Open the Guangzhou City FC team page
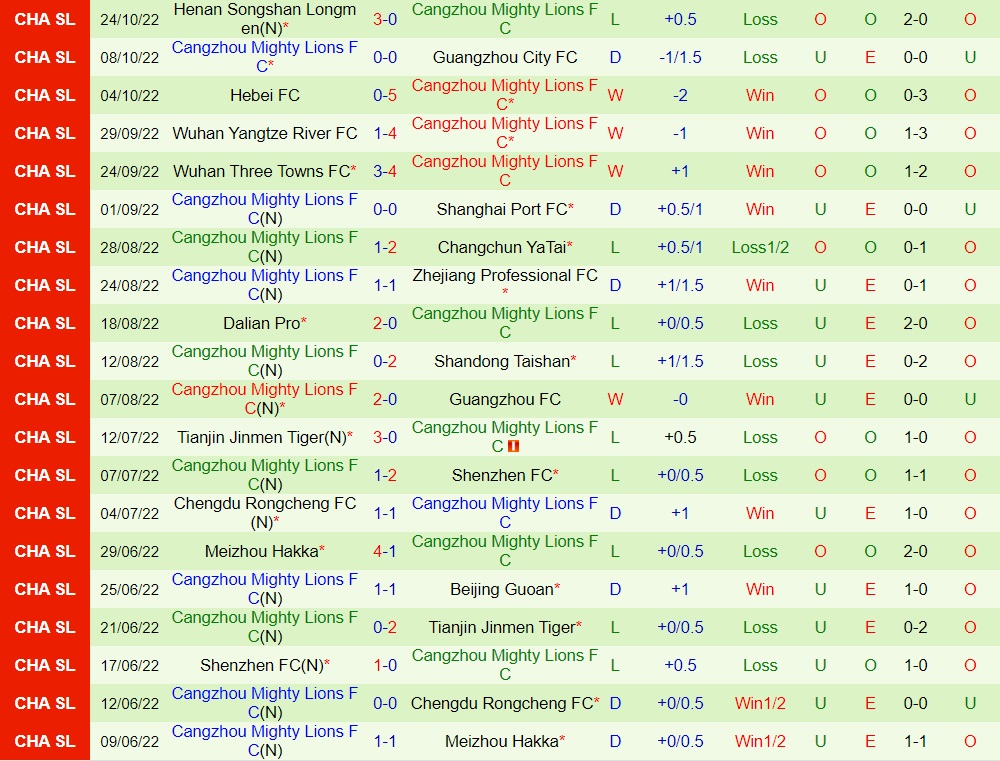Screen dimensions: 1000x761 tap(503, 57)
